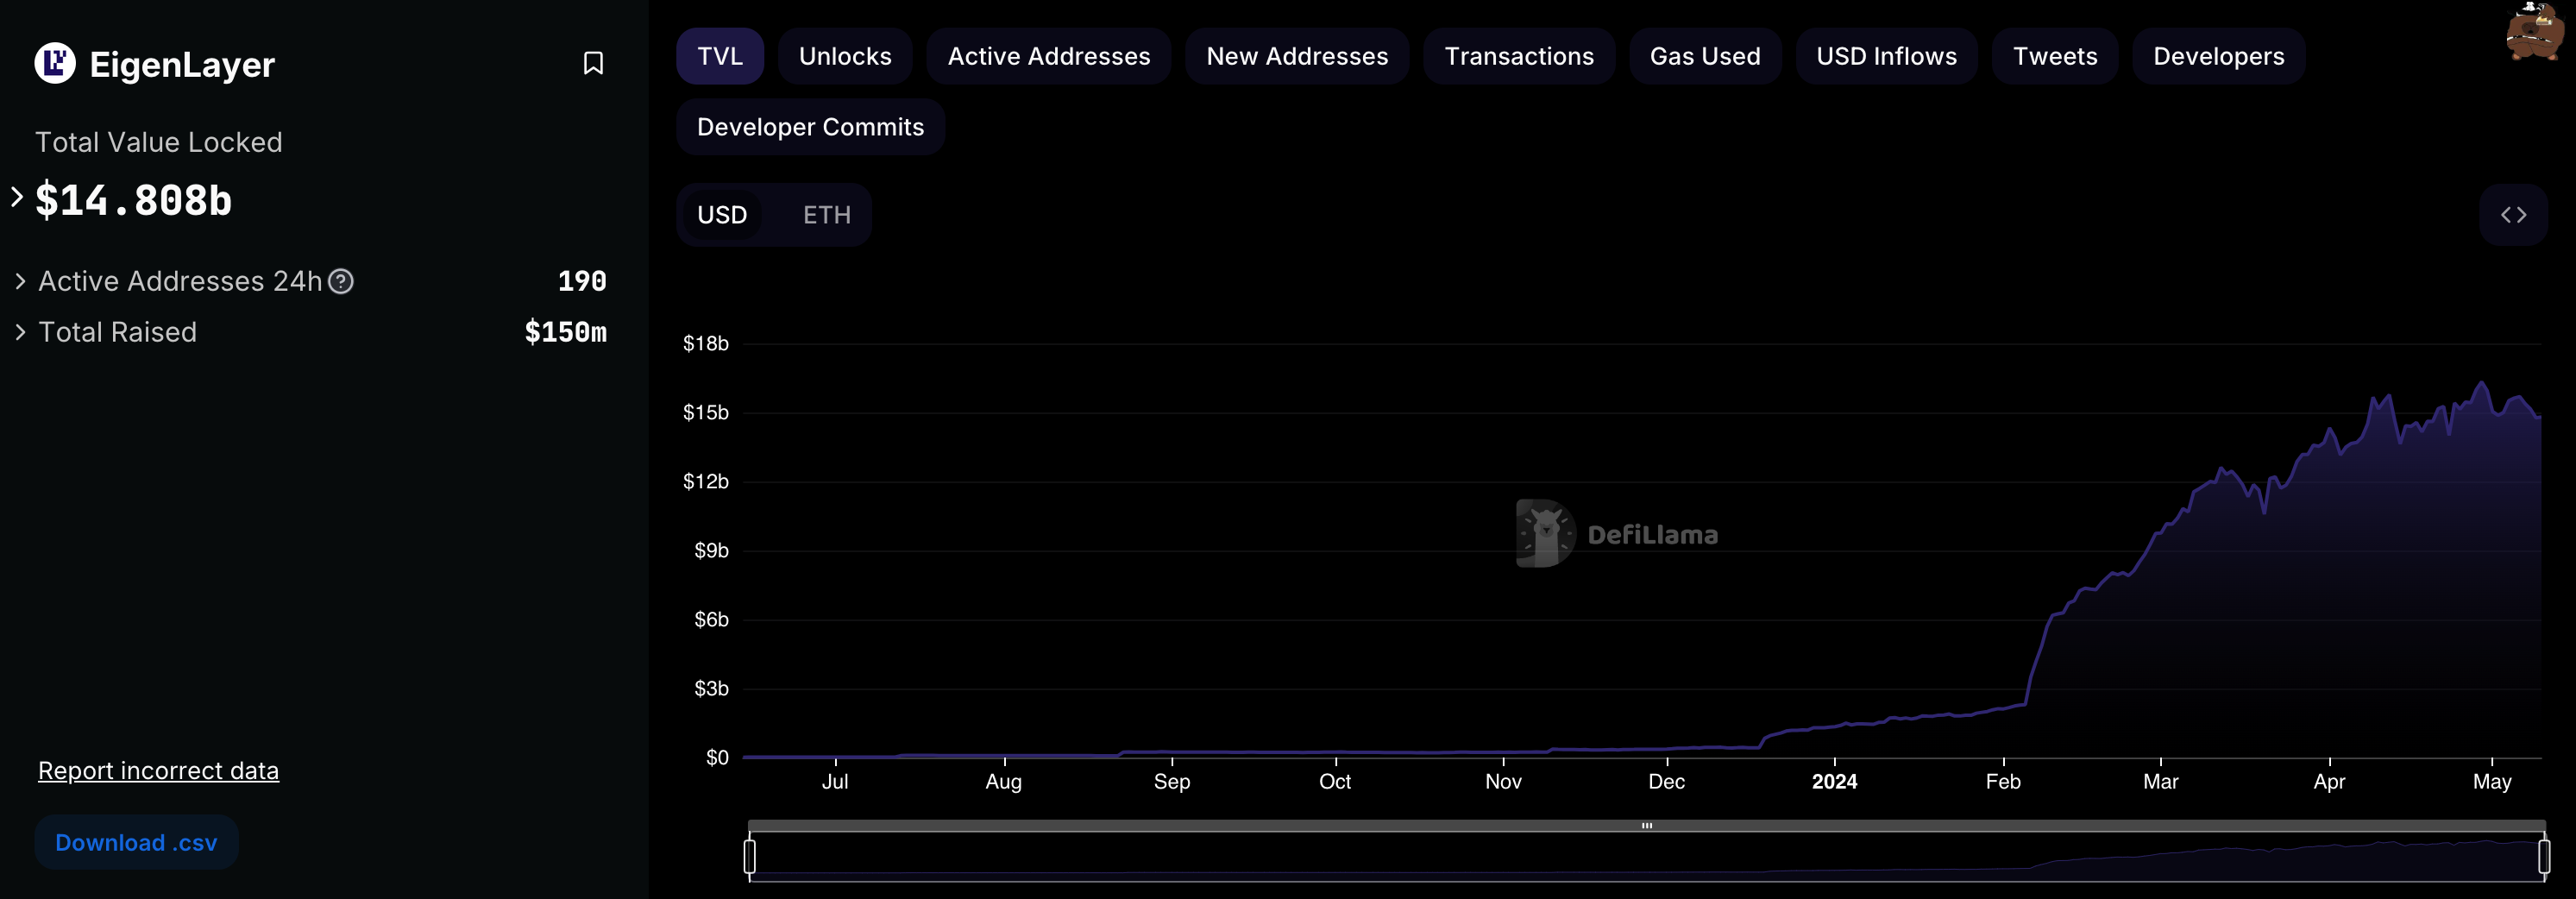This screenshot has width=2576, height=899.
Task: Select USD chart denomination
Action: pos(722,215)
